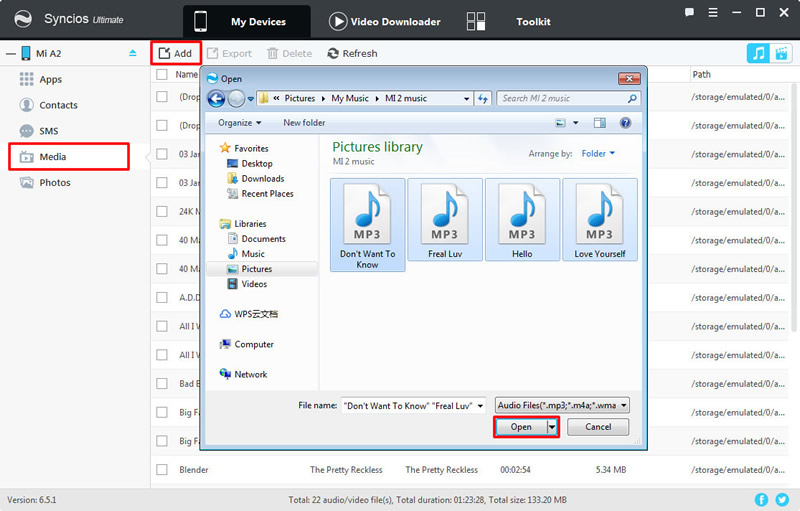Image resolution: width=800 pixels, height=511 pixels.
Task: Refresh the MI 2 music folder location
Action: (x=483, y=98)
